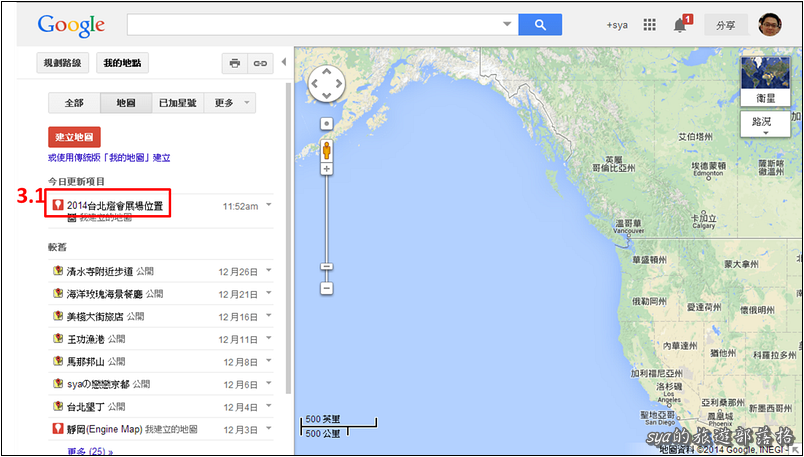Viewport: 804px width, 457px height.
Task: Open options arrow for 12月21日 entry
Action: (x=269, y=293)
